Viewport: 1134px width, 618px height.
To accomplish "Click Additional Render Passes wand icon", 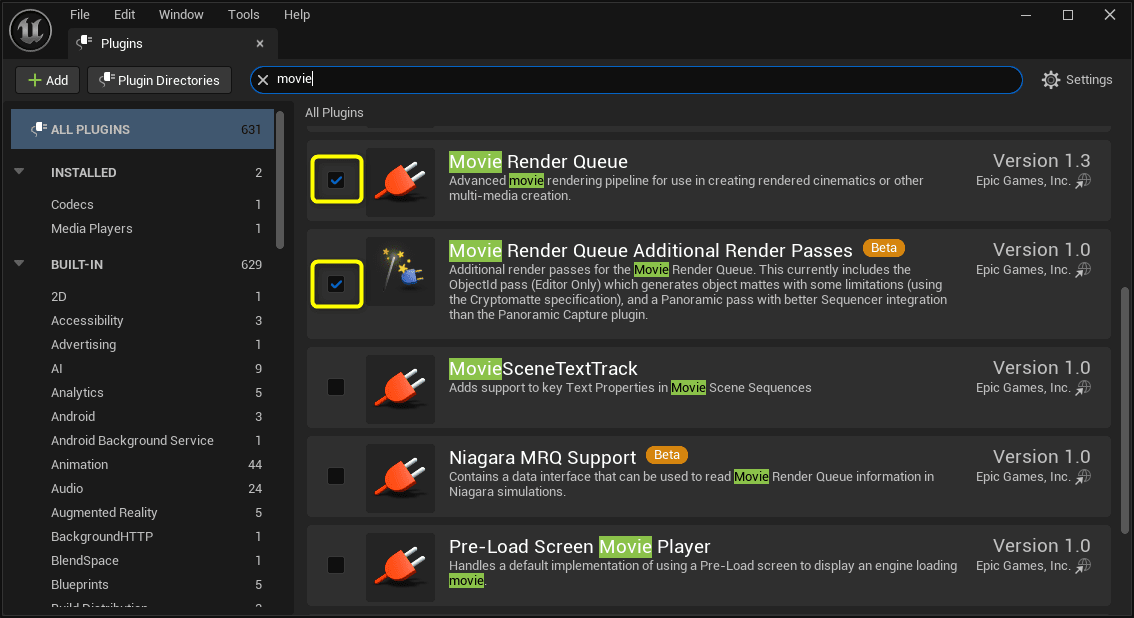I will point(400,271).
